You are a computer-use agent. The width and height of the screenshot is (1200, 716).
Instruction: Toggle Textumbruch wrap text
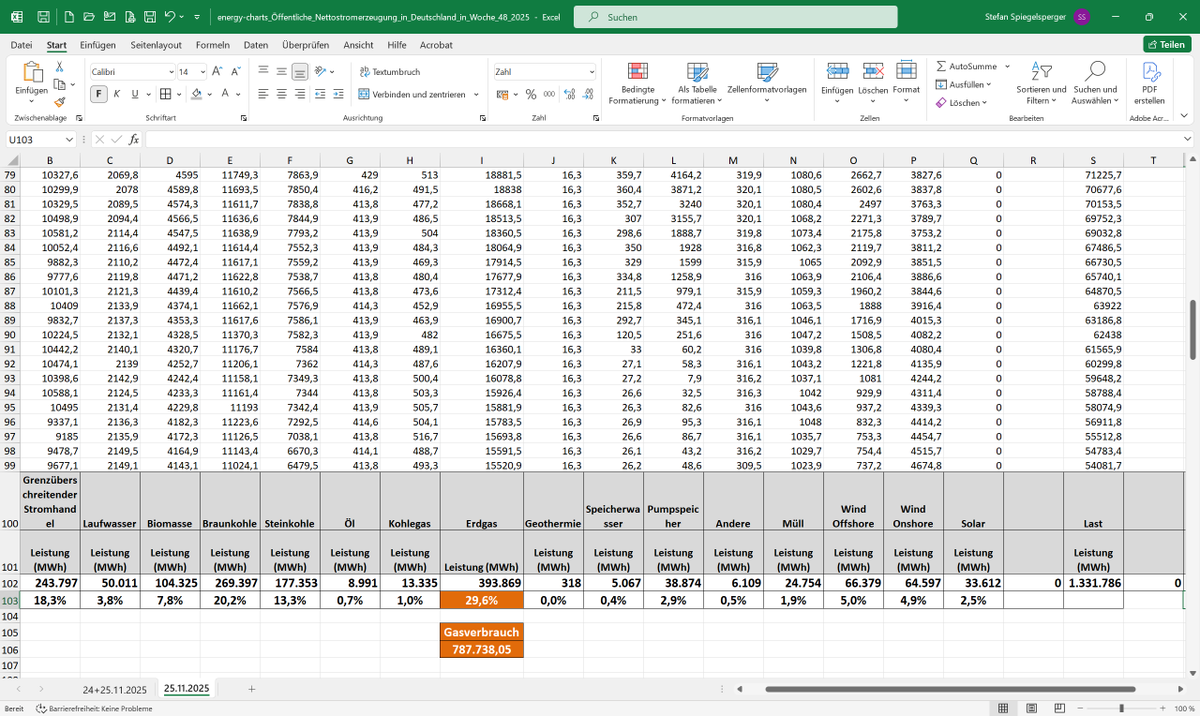pyautogui.click(x=389, y=72)
